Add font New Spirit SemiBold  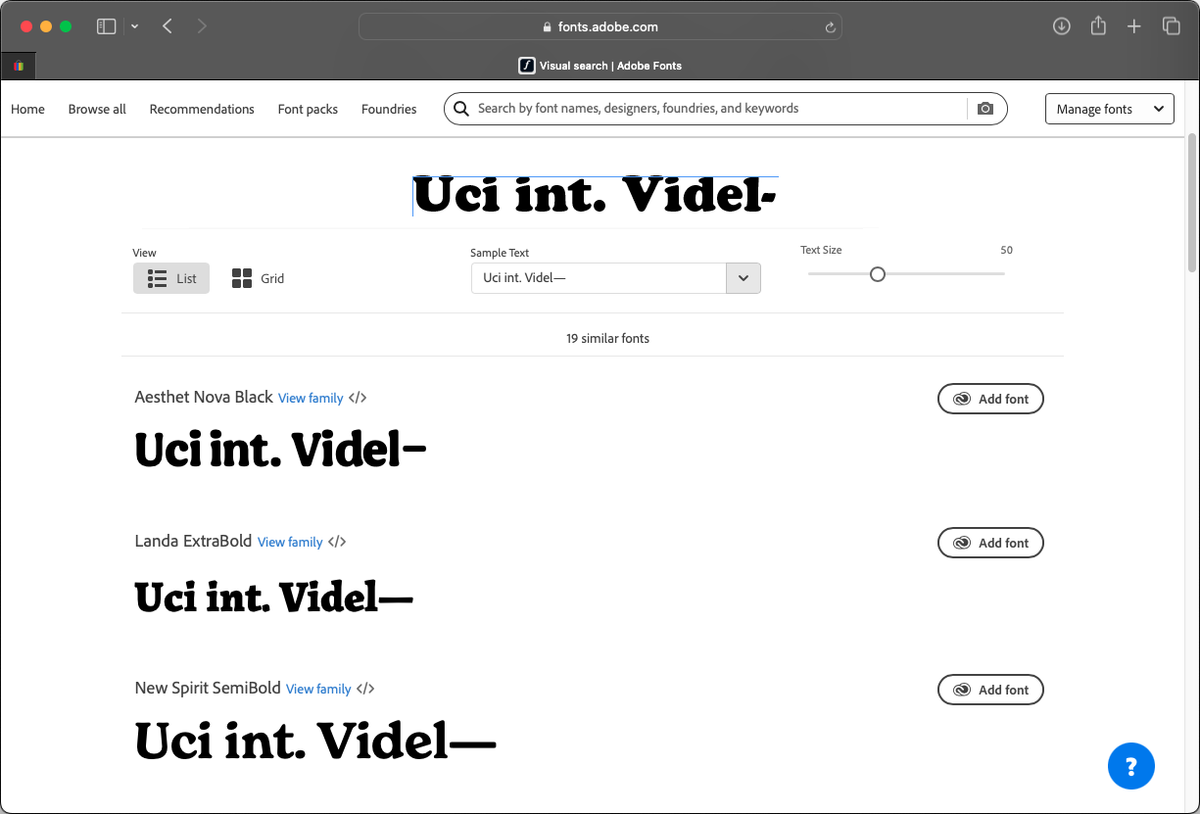coord(990,689)
